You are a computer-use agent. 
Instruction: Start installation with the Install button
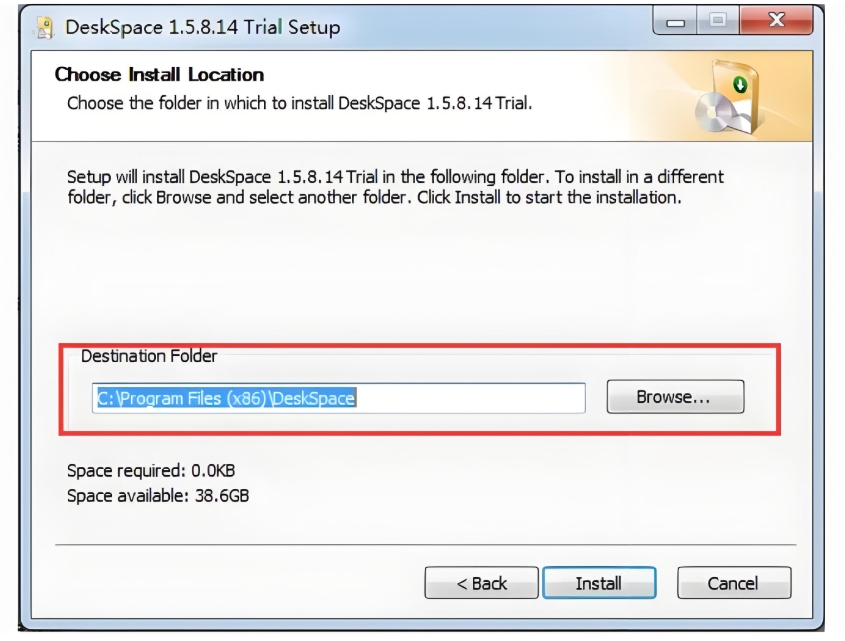pos(598,583)
